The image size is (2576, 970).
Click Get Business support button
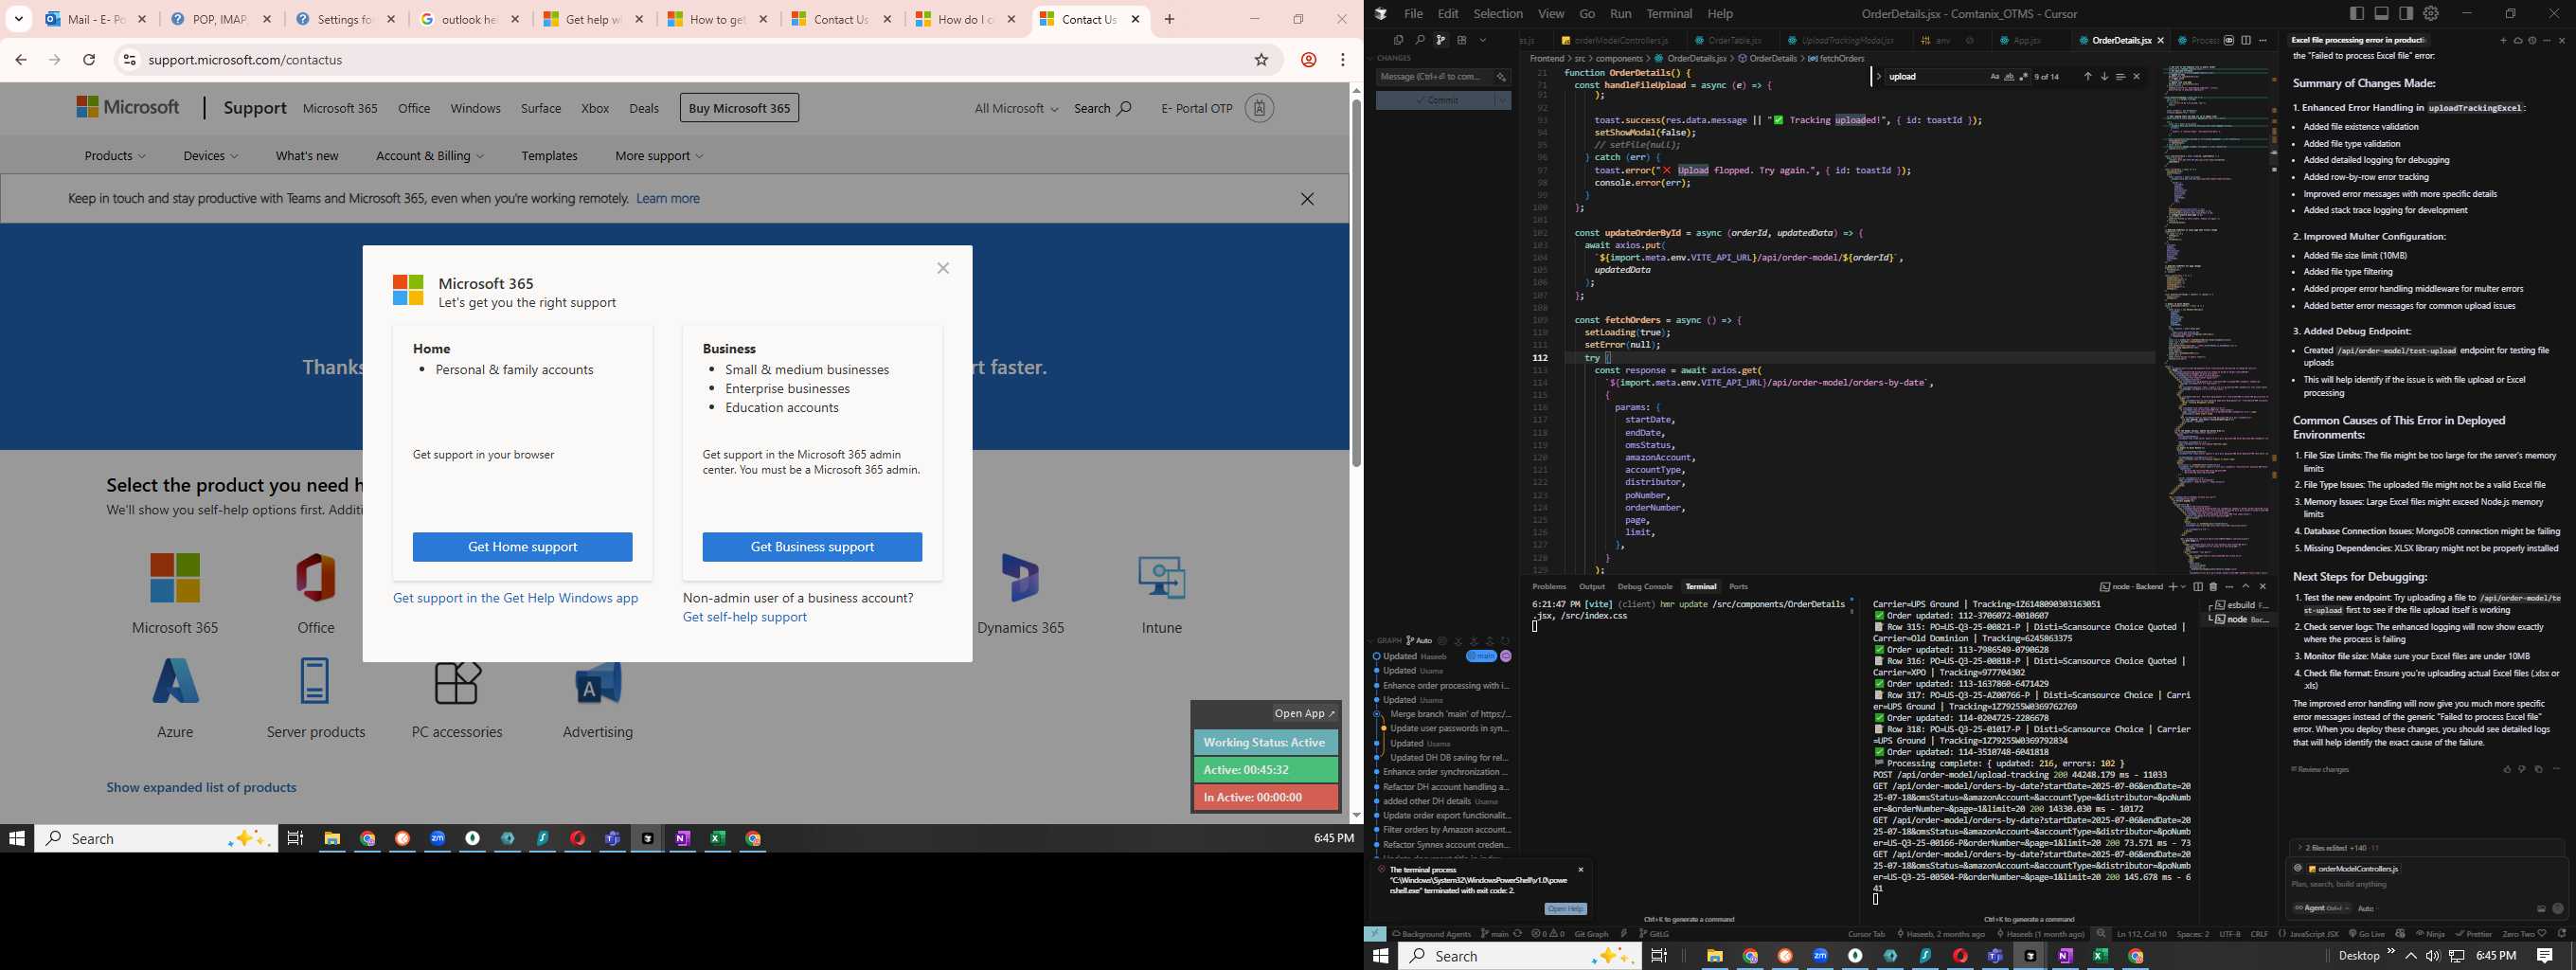812,547
